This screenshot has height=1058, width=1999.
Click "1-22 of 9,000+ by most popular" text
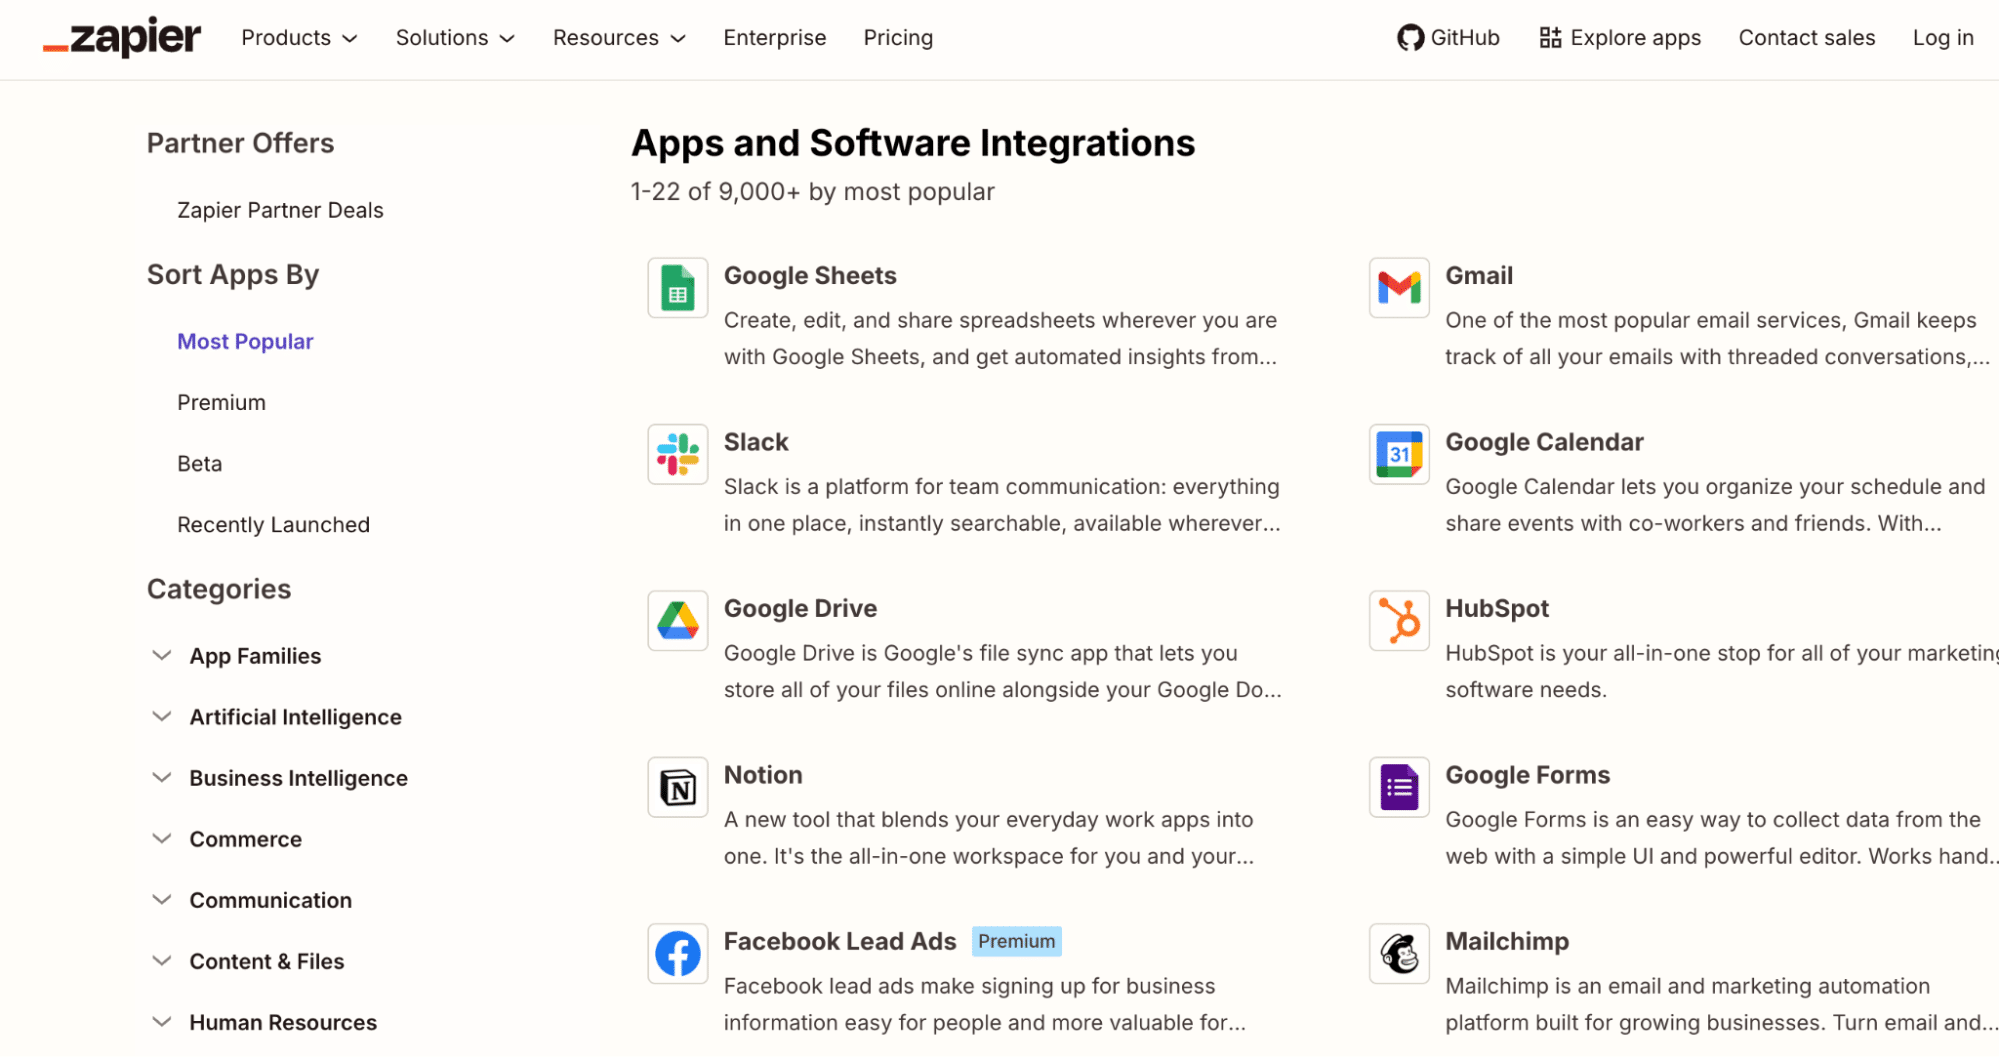click(x=812, y=192)
